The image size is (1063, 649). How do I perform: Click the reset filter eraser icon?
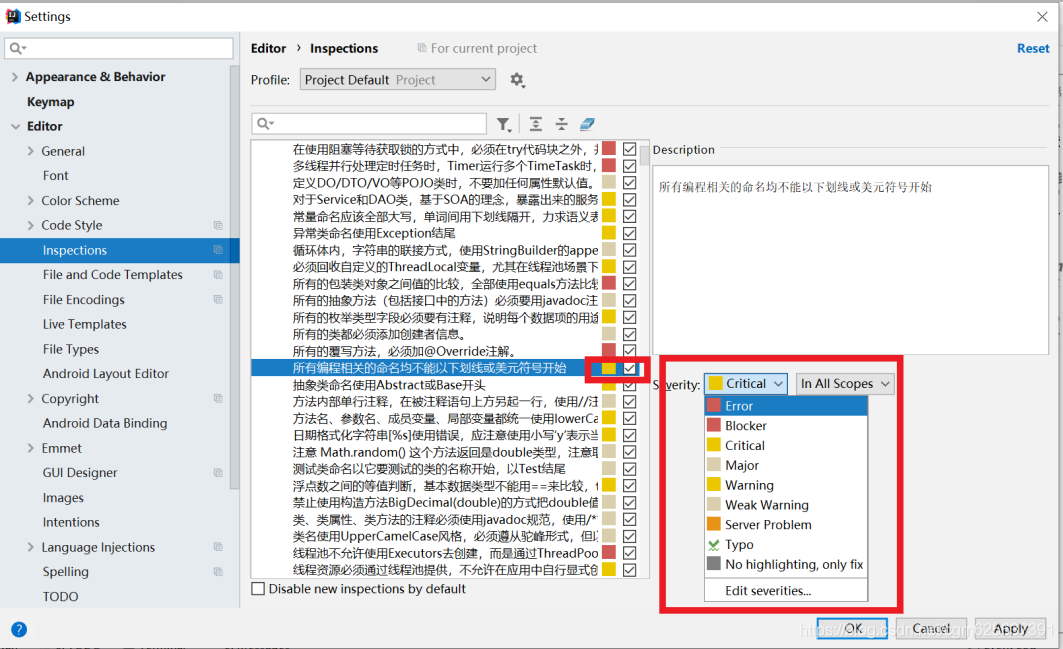[587, 123]
